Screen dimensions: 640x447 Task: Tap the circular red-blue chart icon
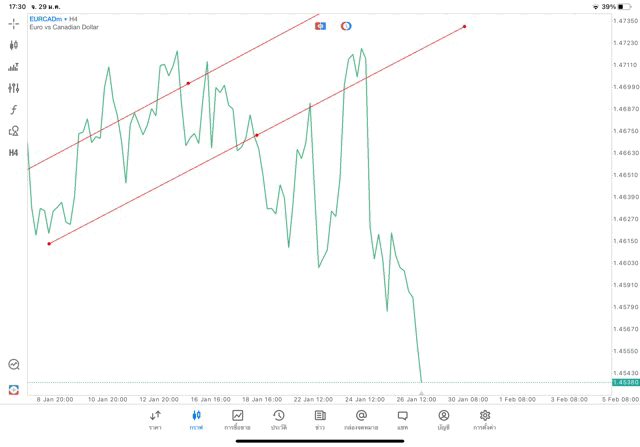click(x=346, y=26)
